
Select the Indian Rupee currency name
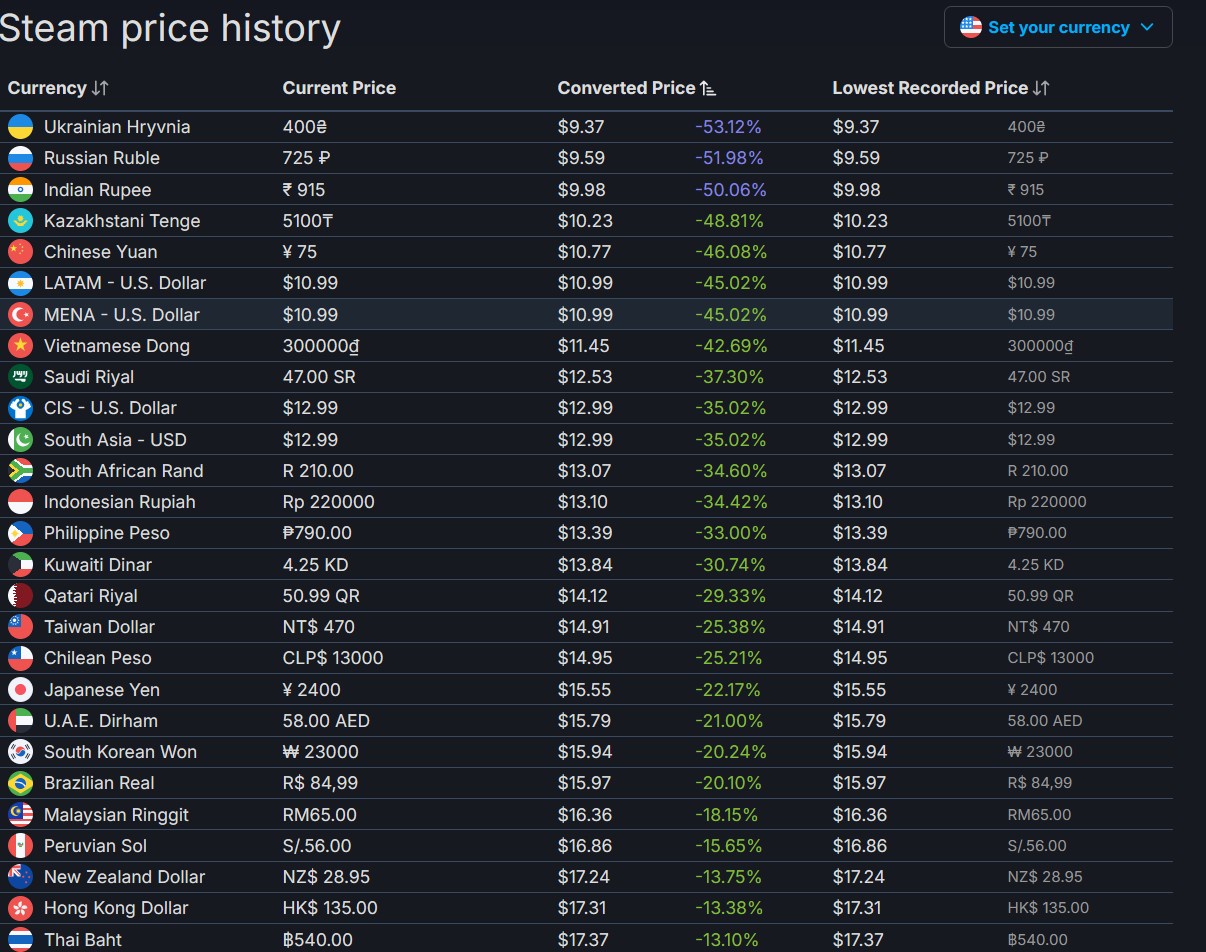click(98, 190)
